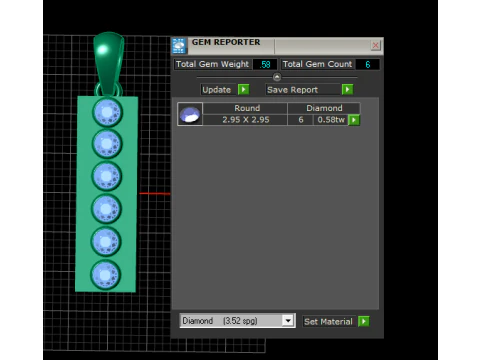
Task: Open the Diamond (3.52 spg) material dropdown
Action: (237, 321)
